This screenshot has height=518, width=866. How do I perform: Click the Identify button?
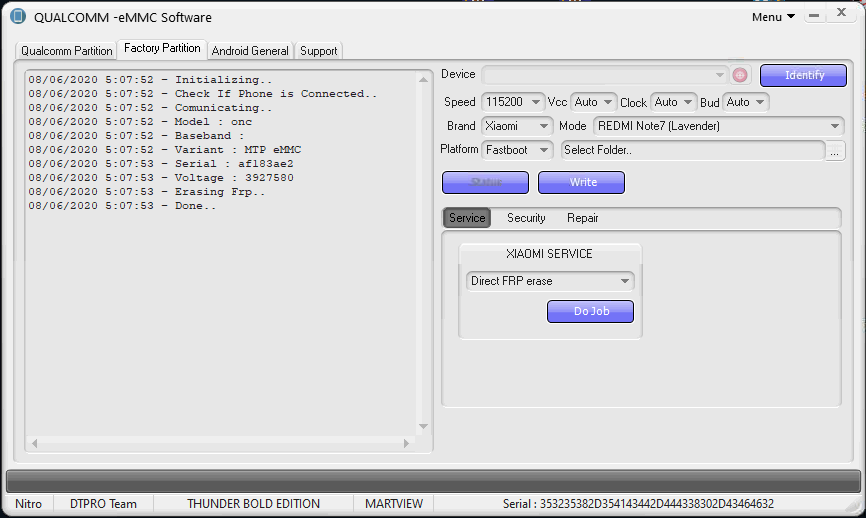804,75
